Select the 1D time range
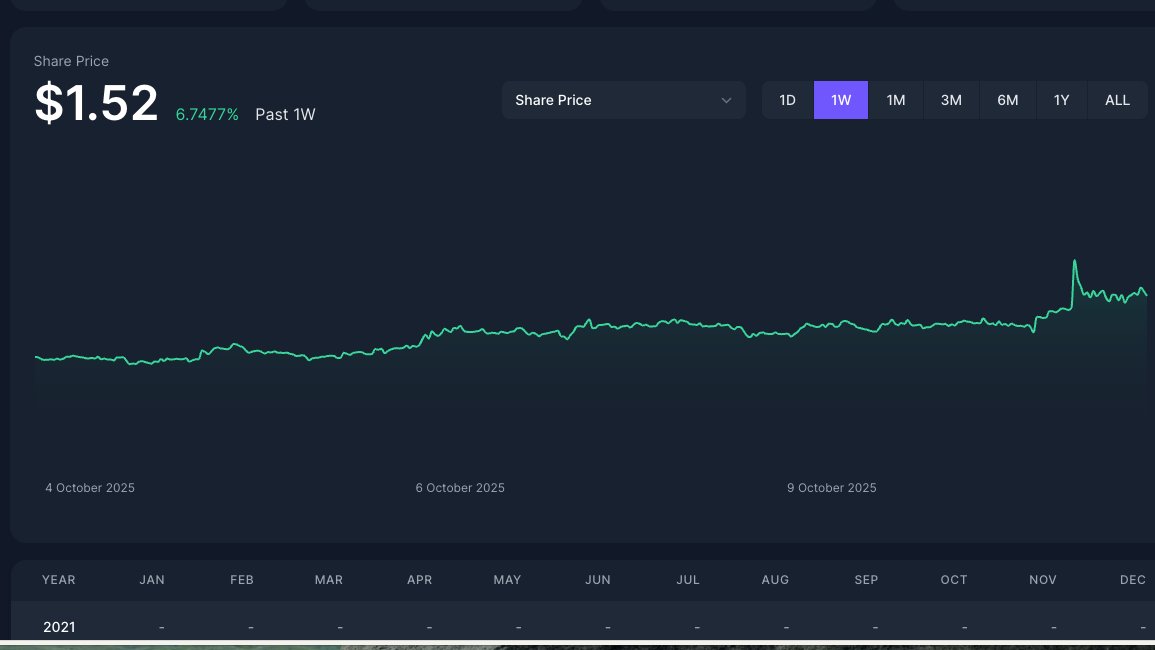1155x650 pixels. tap(787, 100)
